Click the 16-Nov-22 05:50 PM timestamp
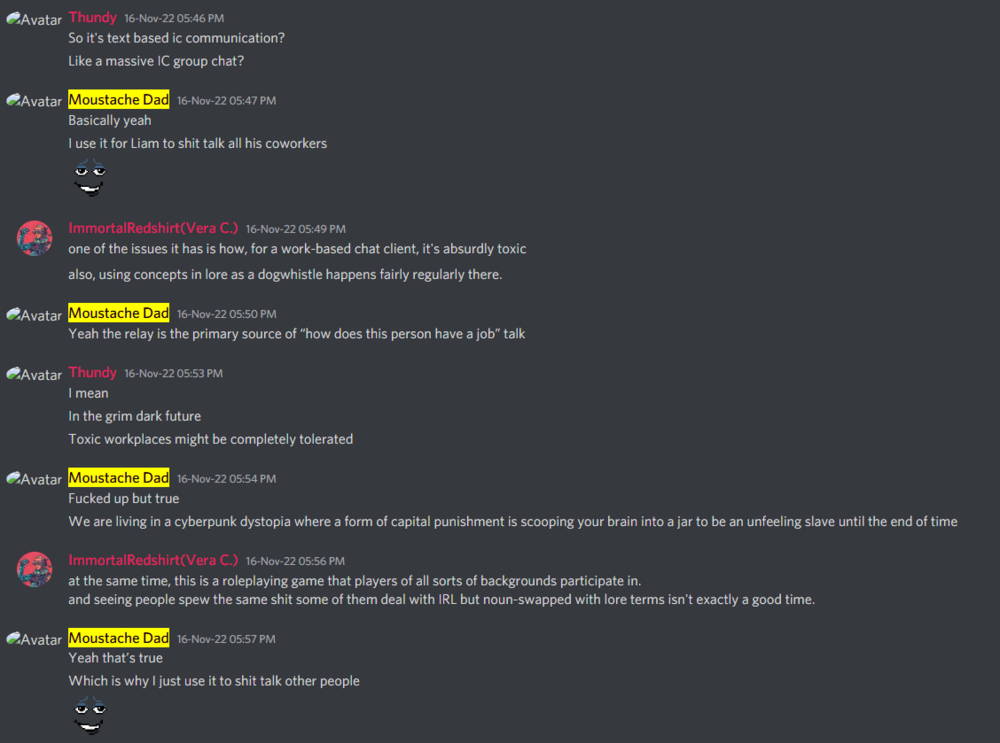This screenshot has width=1000, height=743. [x=226, y=314]
